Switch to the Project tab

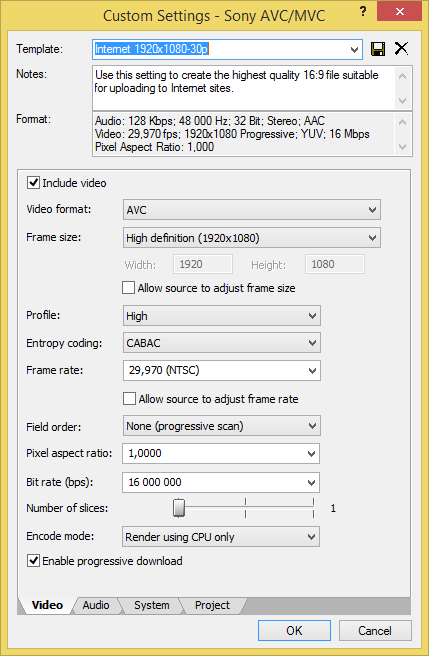click(x=212, y=605)
